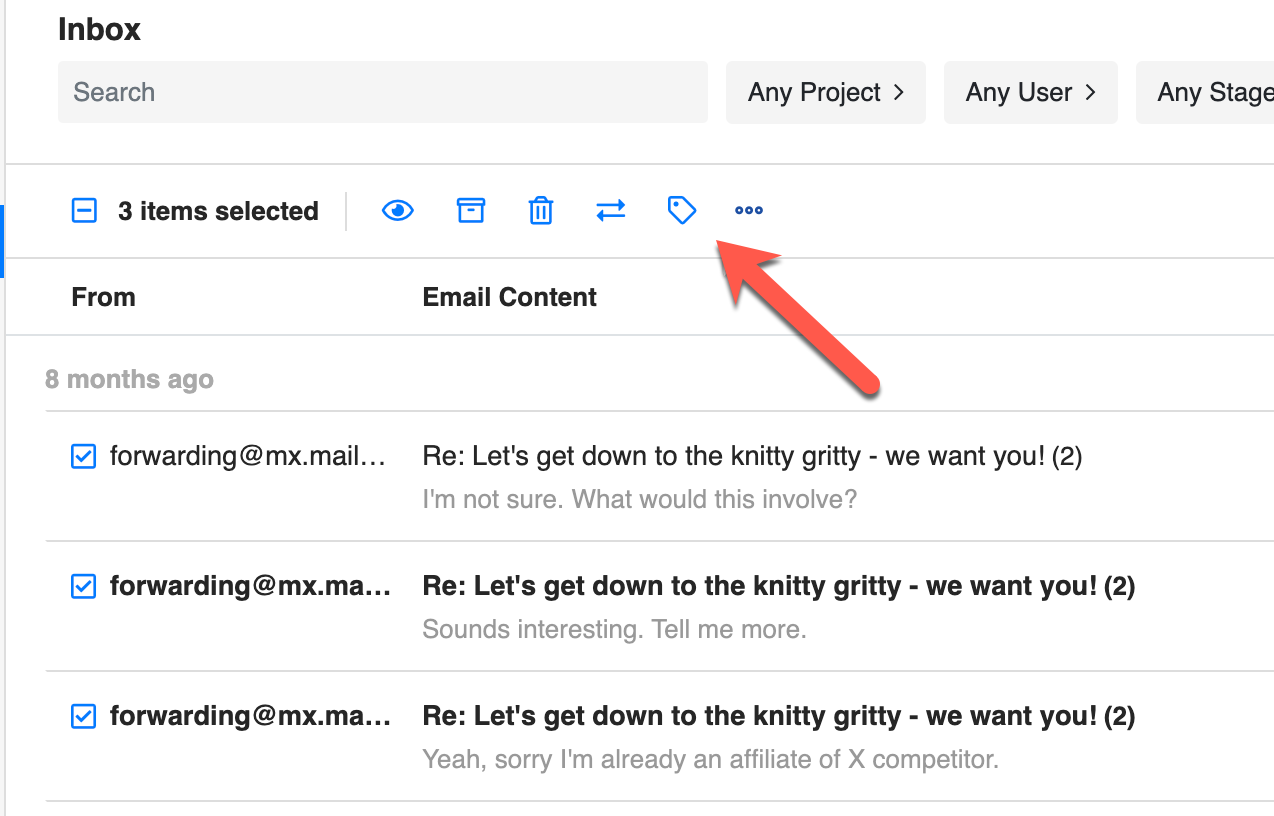Open email about affiliate of X competitor
Viewport: 1274px width, 816px height.
click(710, 759)
